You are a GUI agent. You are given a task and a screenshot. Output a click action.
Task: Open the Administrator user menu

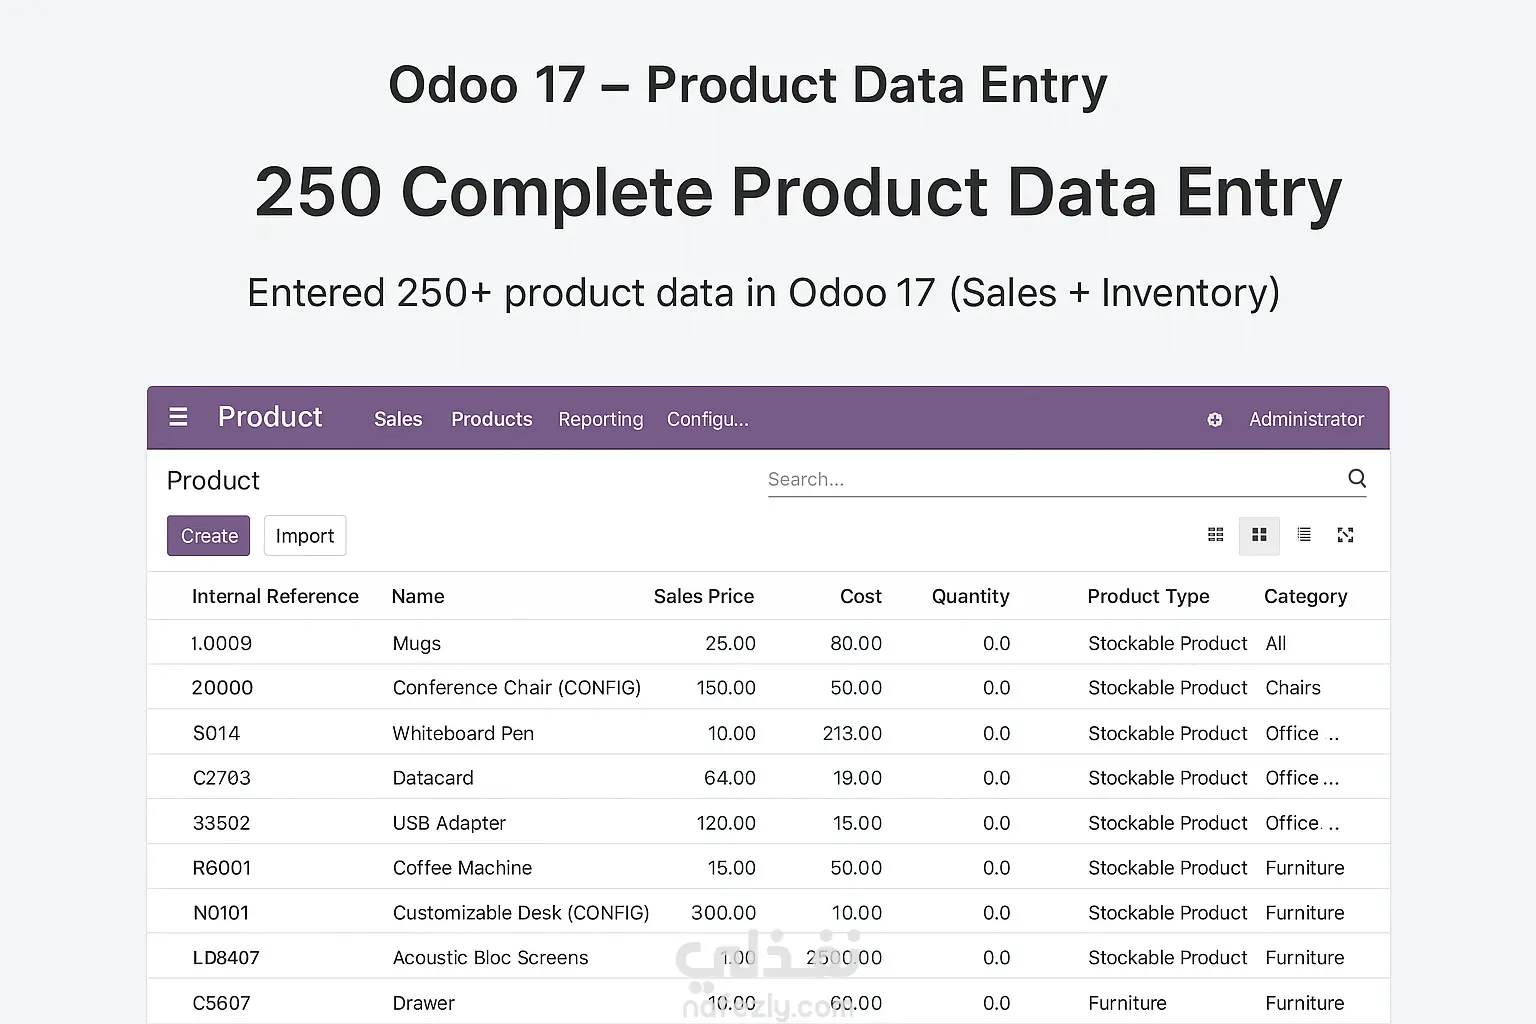pyautogui.click(x=1305, y=419)
